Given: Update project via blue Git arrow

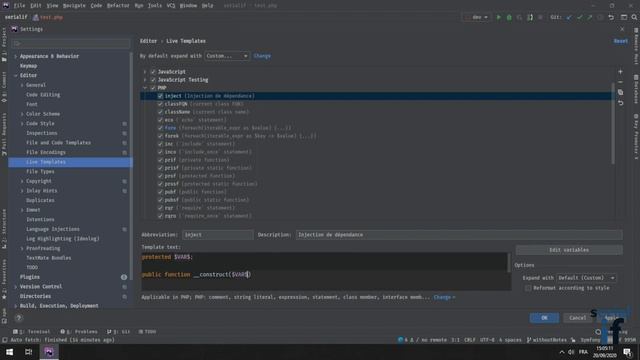Looking at the screenshot, I should (569, 18).
